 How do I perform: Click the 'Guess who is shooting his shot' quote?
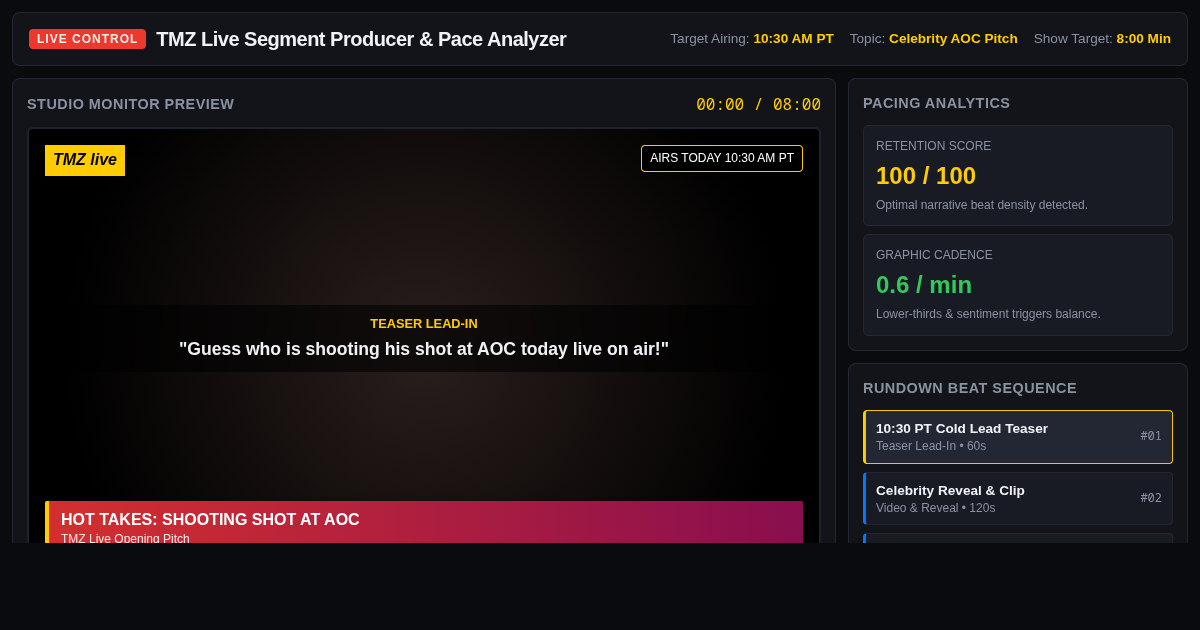point(424,349)
